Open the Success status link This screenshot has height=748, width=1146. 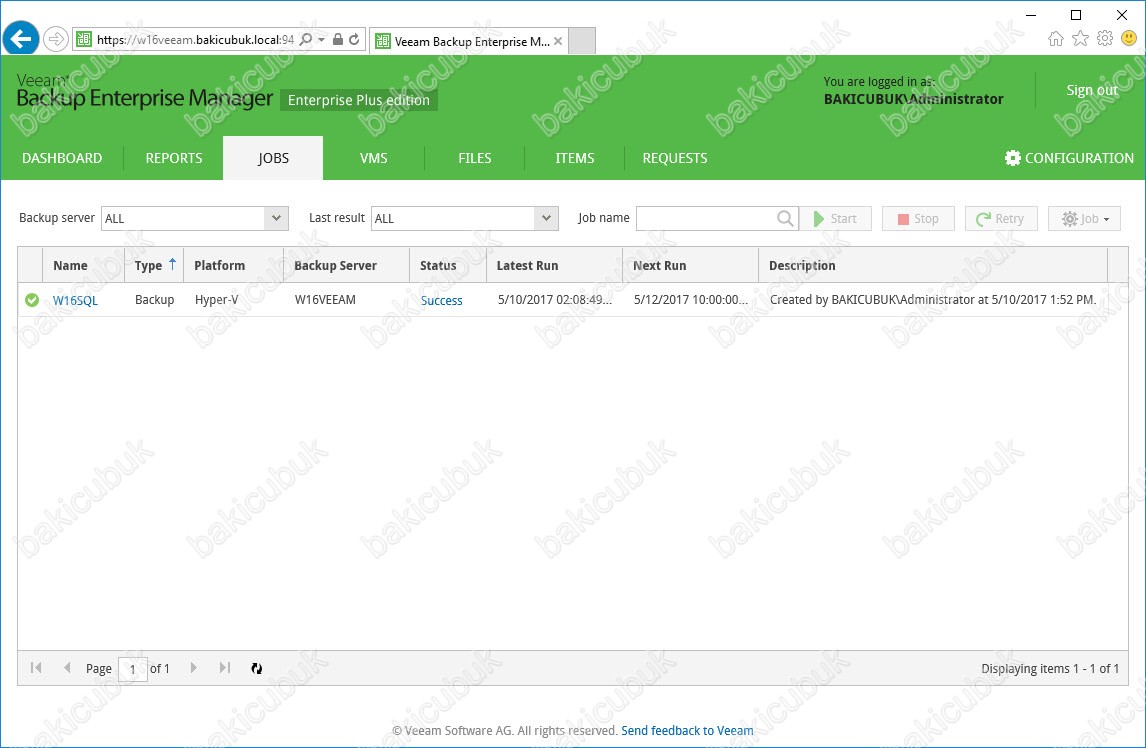[441, 301]
